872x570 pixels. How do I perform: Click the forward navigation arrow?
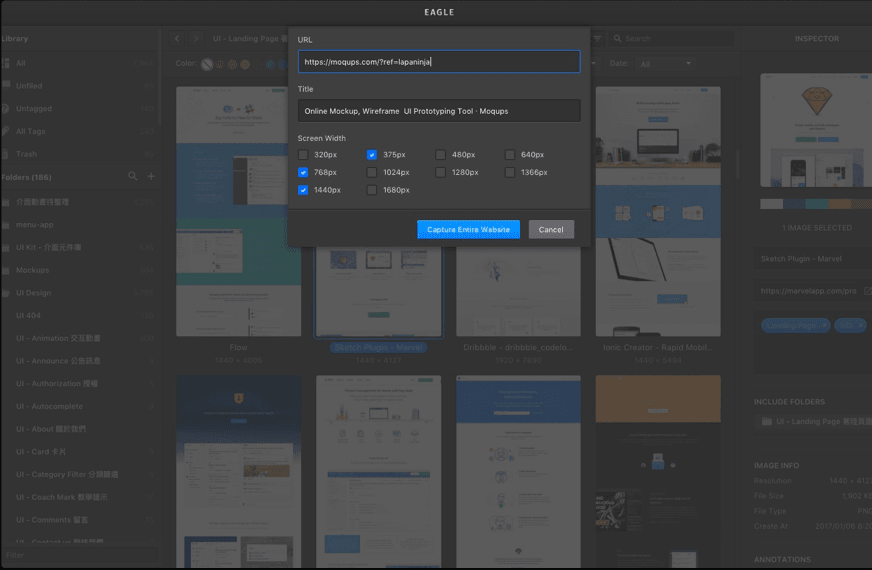coord(196,38)
